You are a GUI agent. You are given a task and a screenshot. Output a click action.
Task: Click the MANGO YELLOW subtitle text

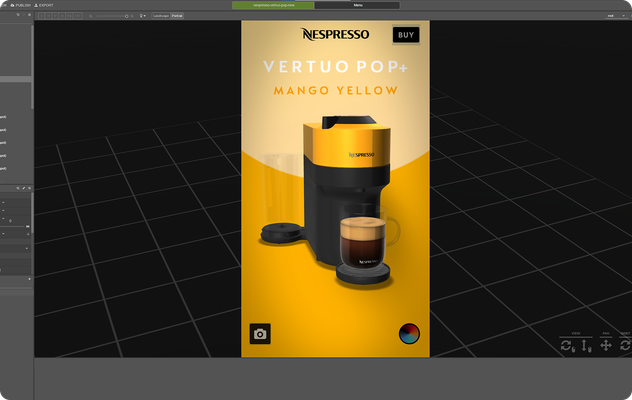[336, 90]
